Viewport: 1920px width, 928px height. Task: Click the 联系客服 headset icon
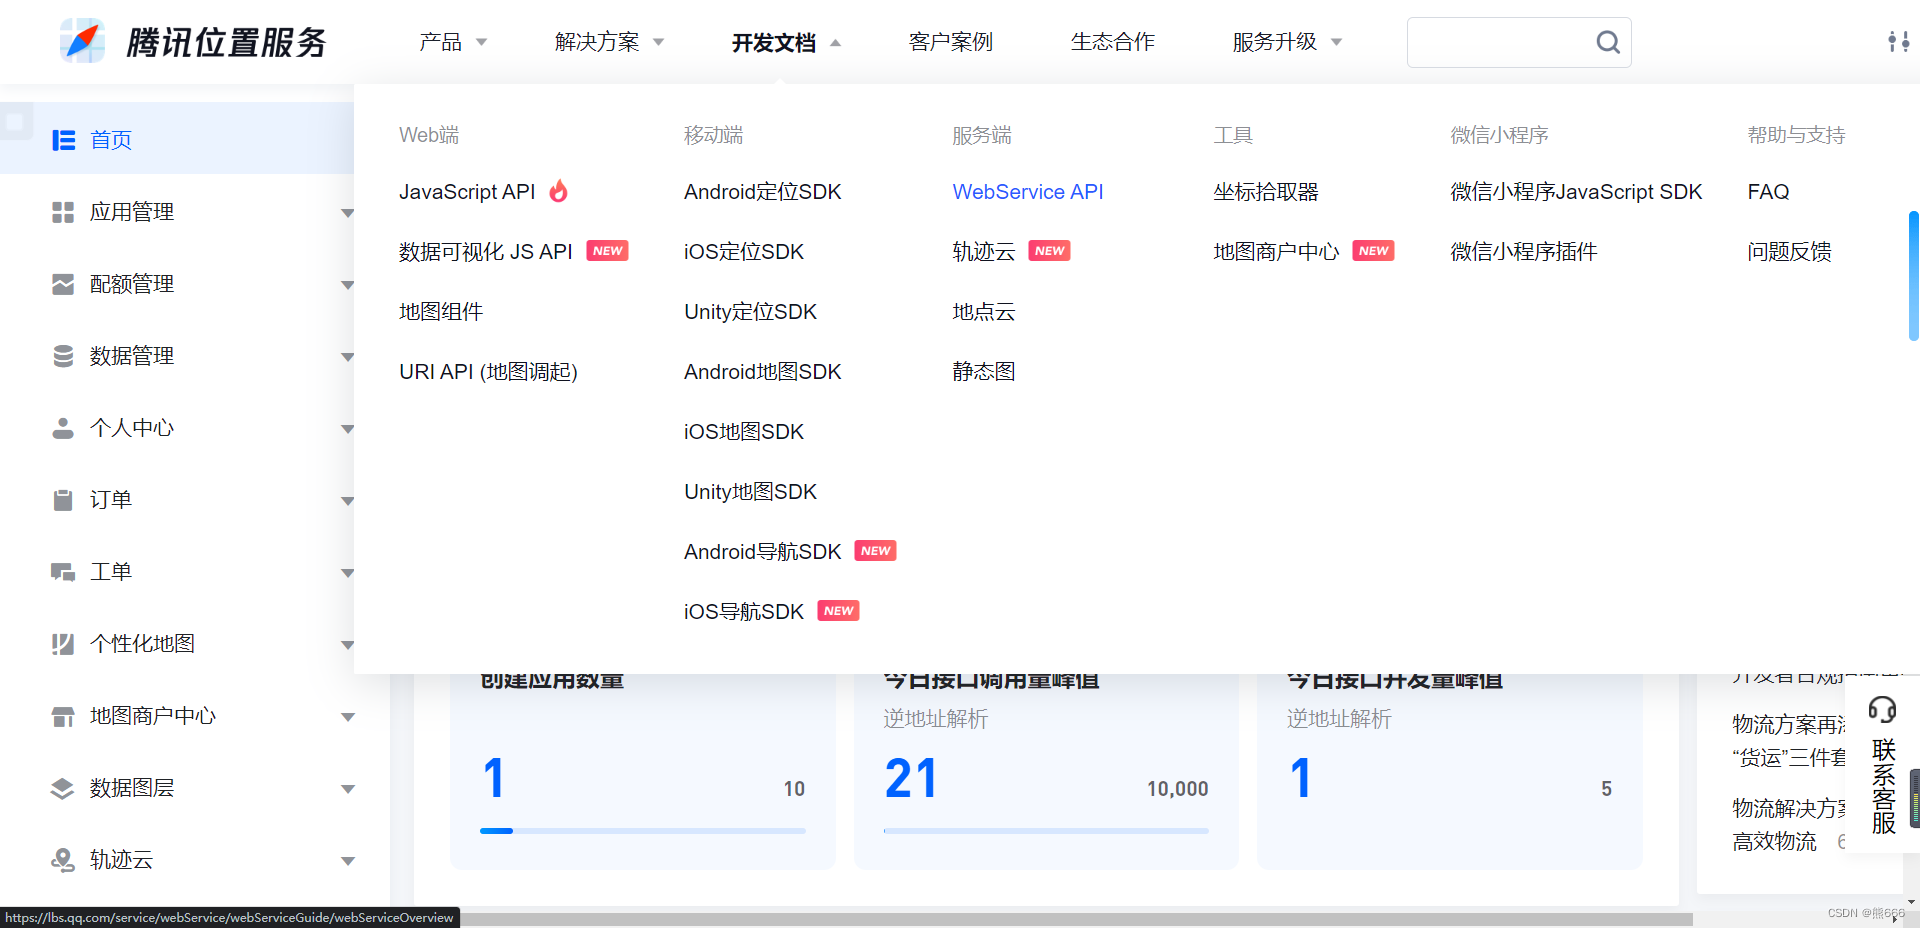(x=1883, y=709)
